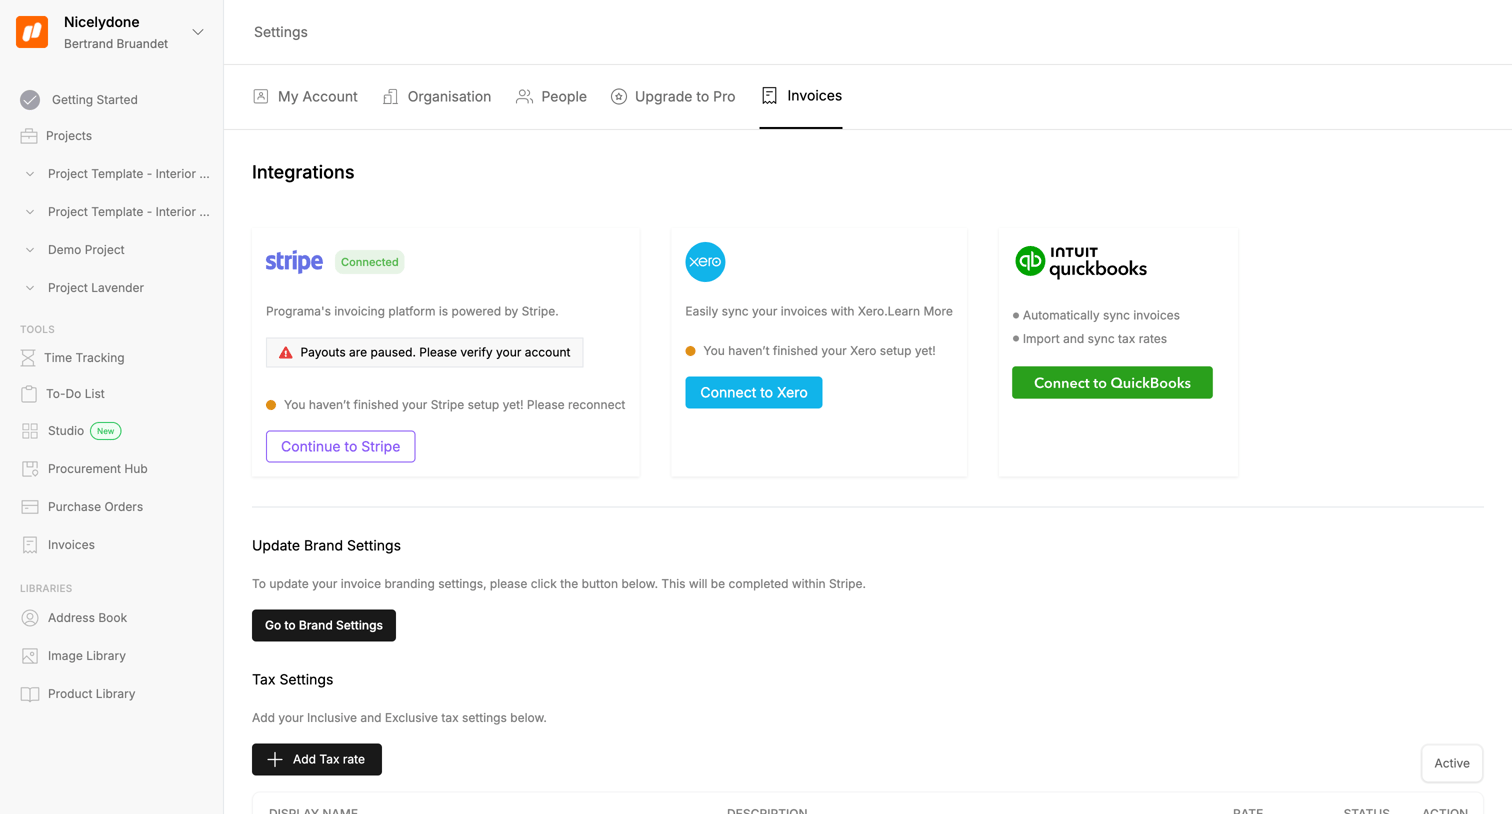Click the Stripe Connected status badge
Screen dimensions: 1512x814
click(x=370, y=262)
